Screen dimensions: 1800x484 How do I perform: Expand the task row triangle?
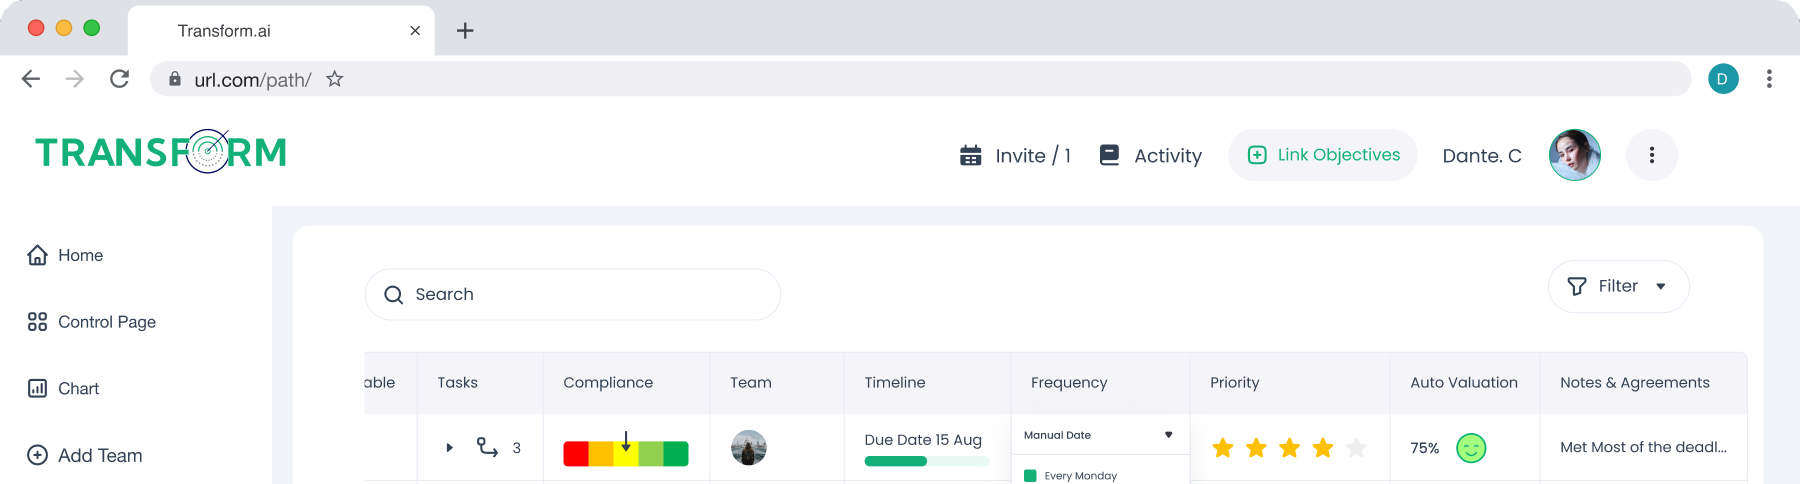pos(449,448)
